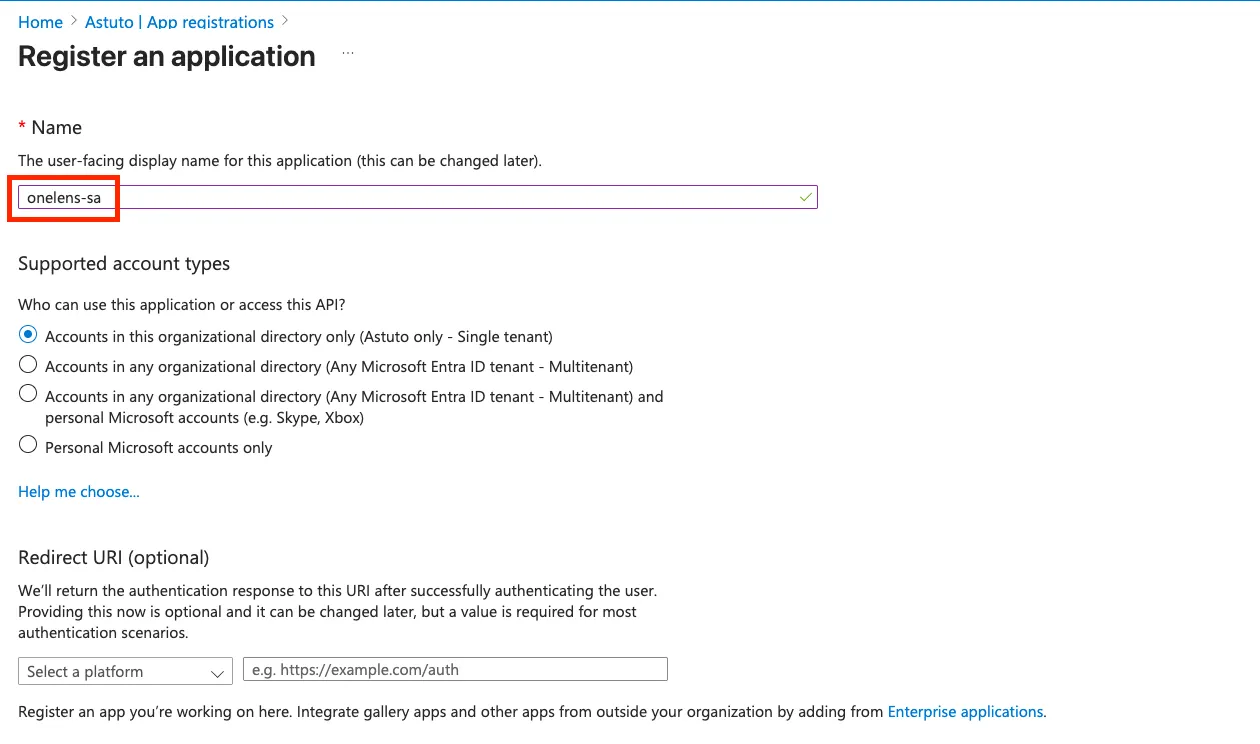Click the Supported account types heading
The width and height of the screenshot is (1260, 744).
(x=124, y=264)
